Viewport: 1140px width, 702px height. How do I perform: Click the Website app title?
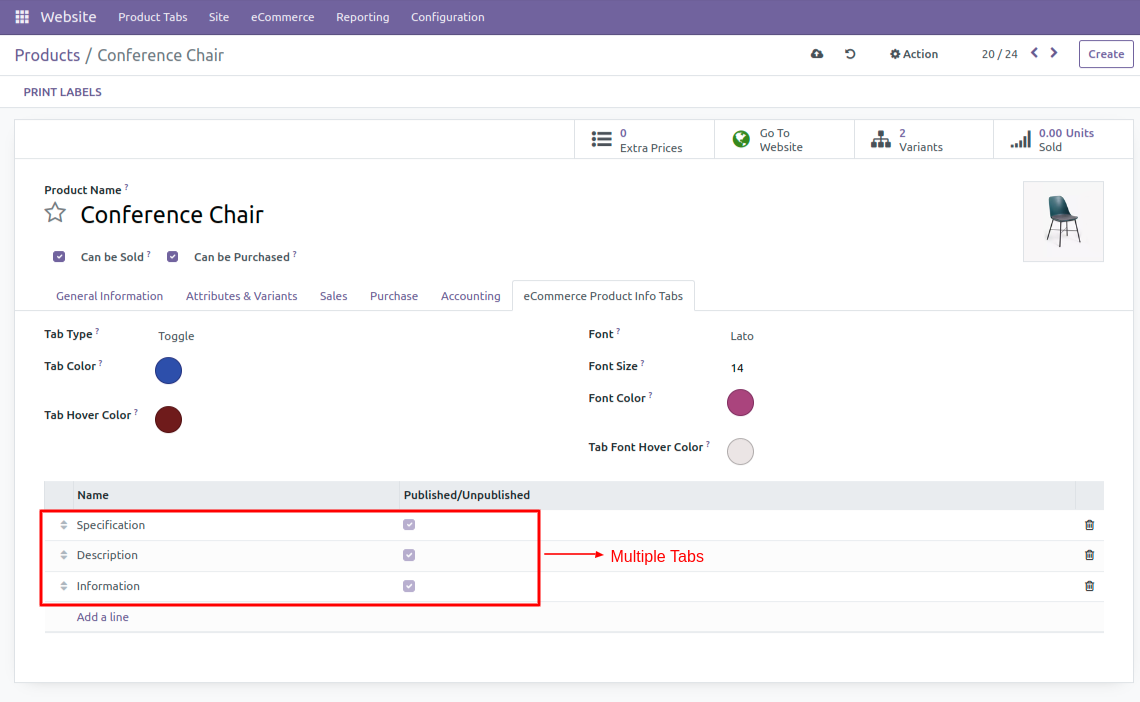(68, 17)
